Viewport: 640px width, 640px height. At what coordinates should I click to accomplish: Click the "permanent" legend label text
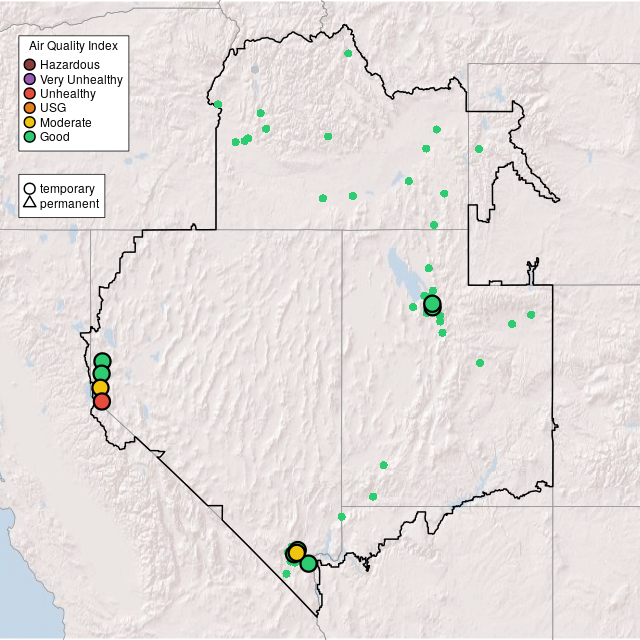pos(69,203)
